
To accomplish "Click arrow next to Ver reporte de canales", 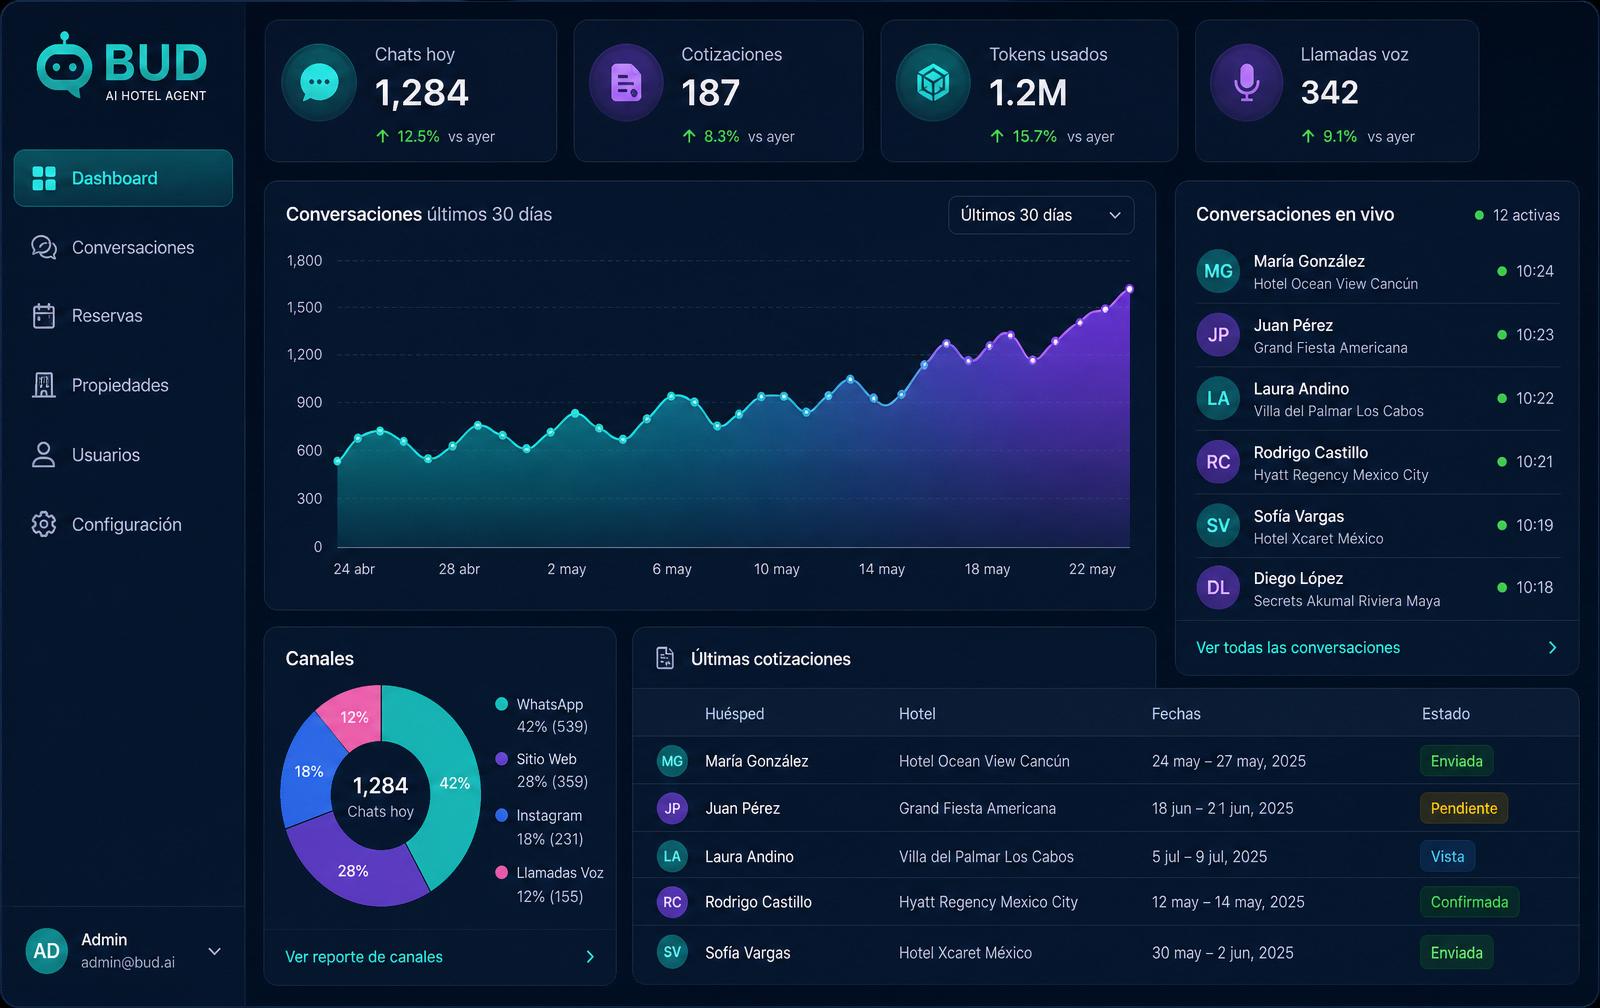I will point(590,957).
